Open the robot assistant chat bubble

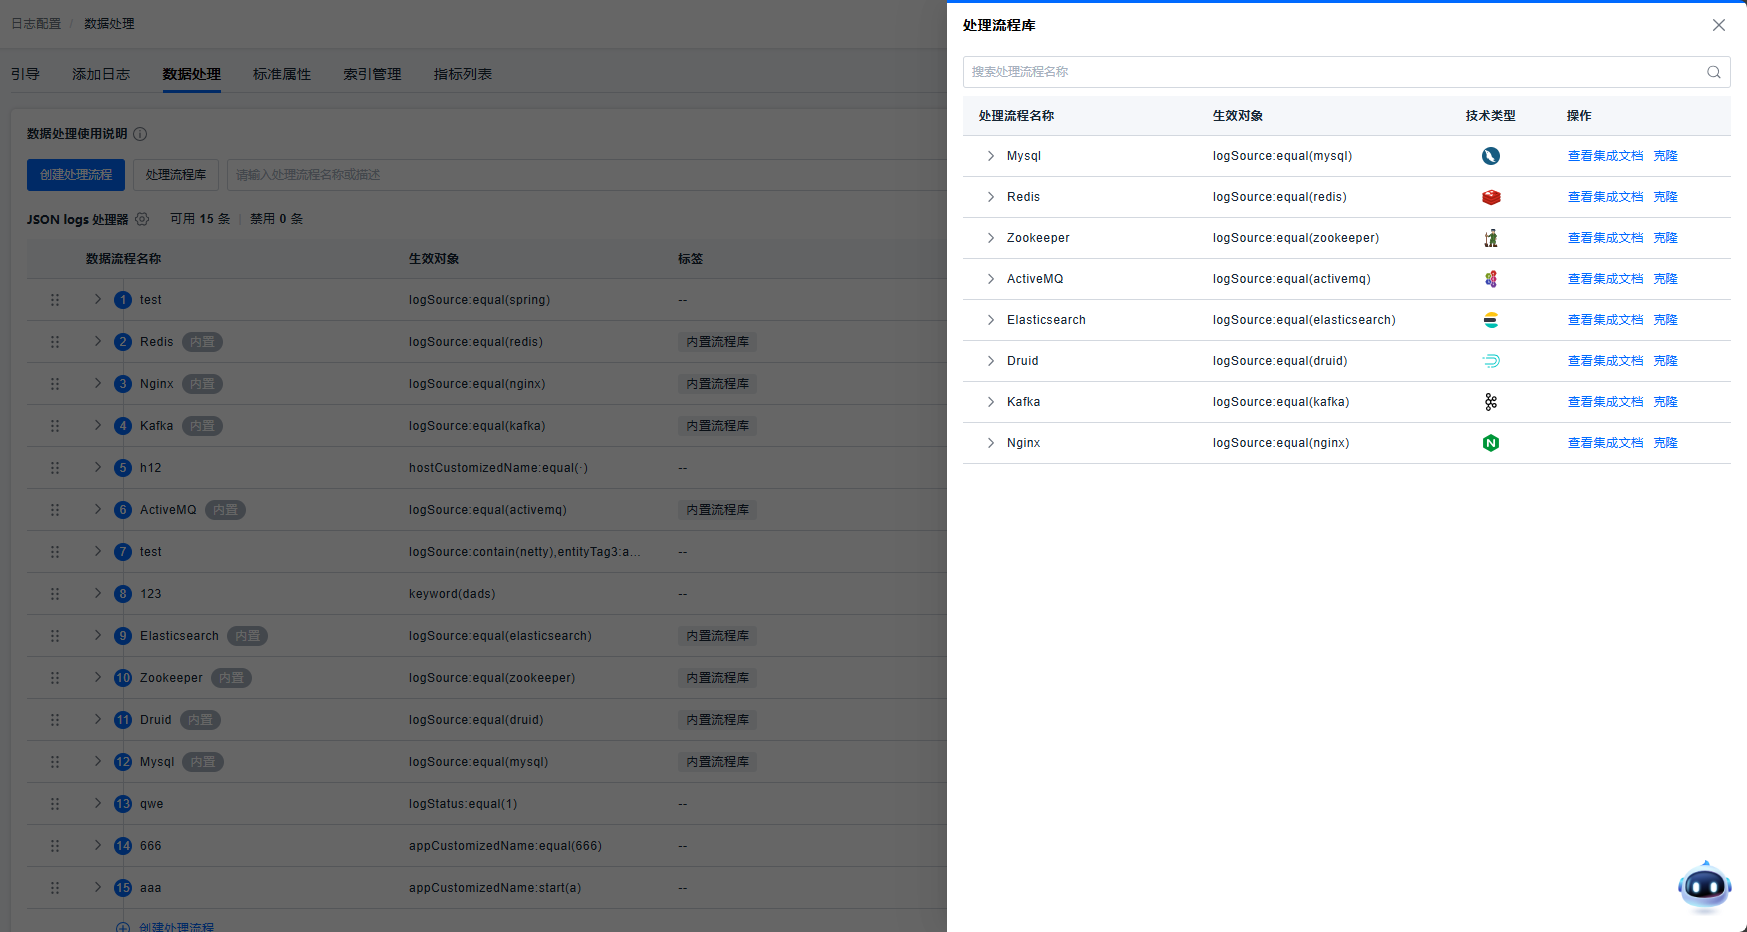1704,886
